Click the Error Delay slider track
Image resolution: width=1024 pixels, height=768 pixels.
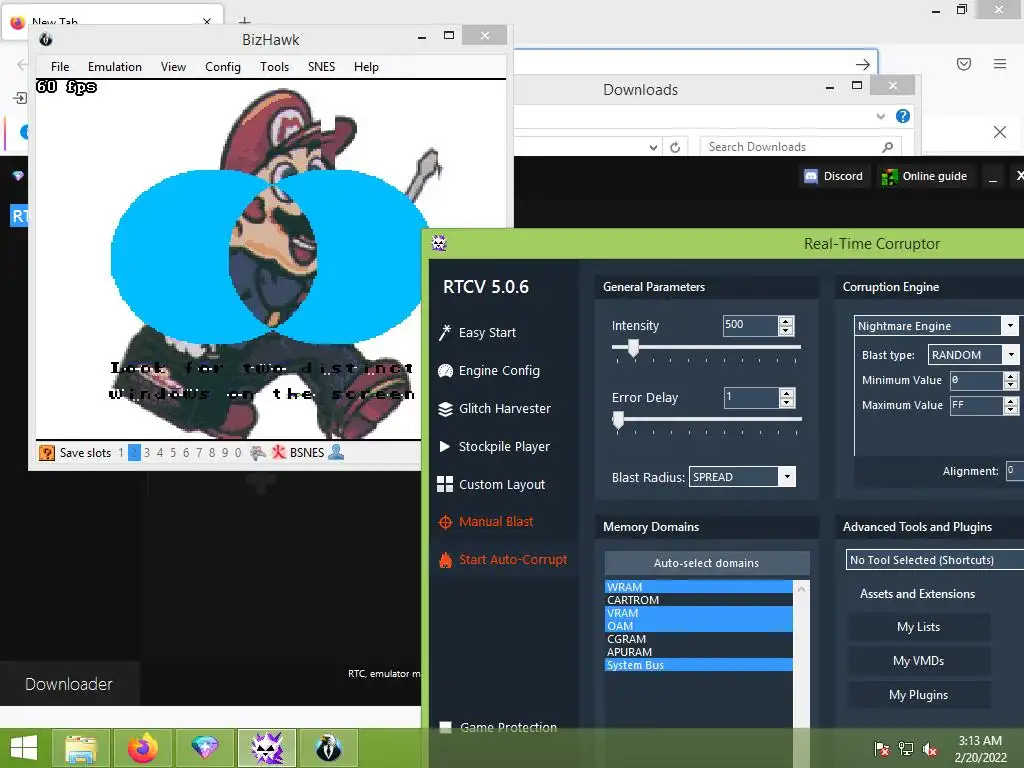(x=707, y=419)
